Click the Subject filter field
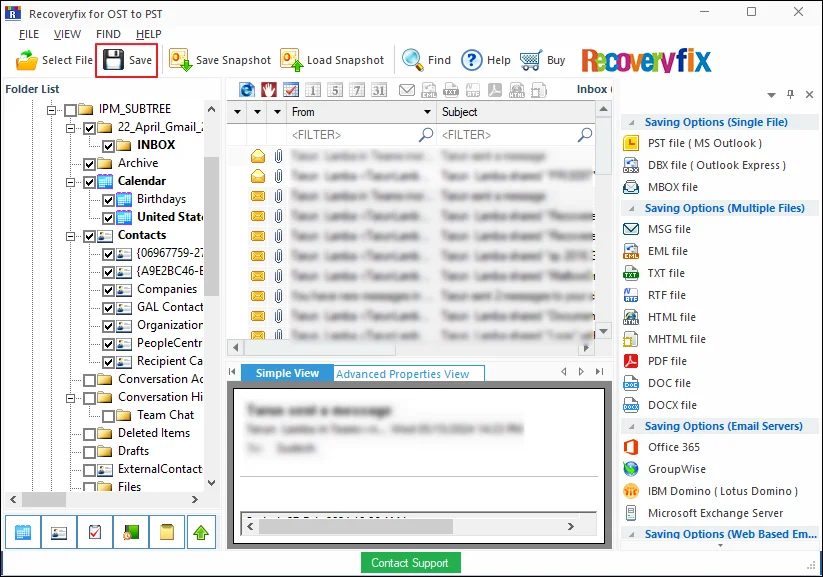Image resolution: width=823 pixels, height=577 pixels. pyautogui.click(x=517, y=135)
